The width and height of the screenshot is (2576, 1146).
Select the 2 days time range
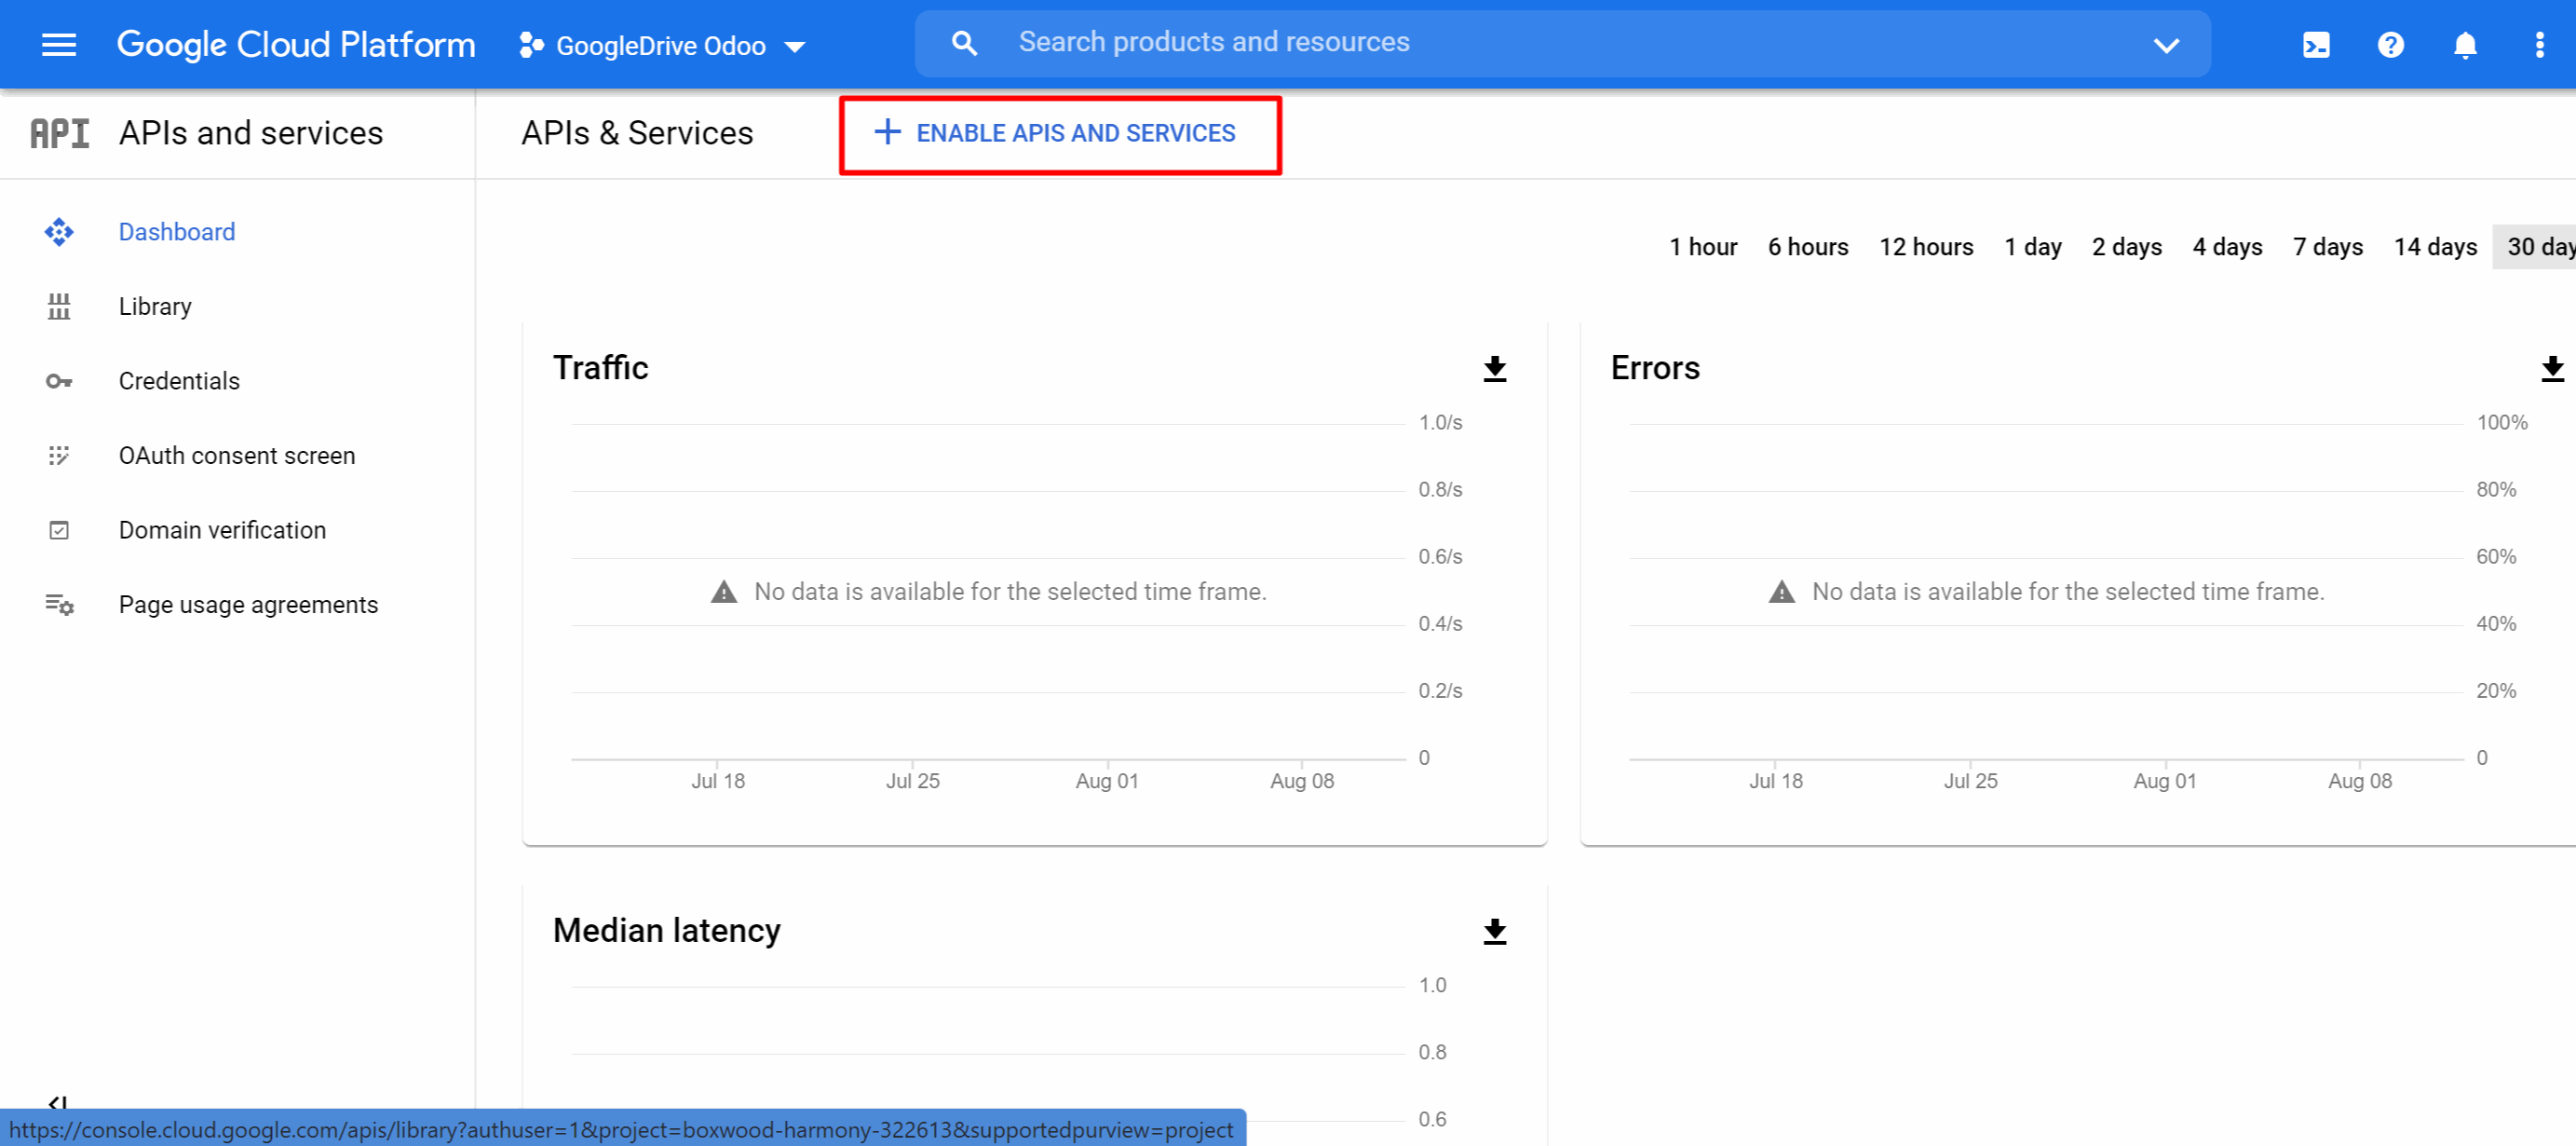click(2127, 247)
